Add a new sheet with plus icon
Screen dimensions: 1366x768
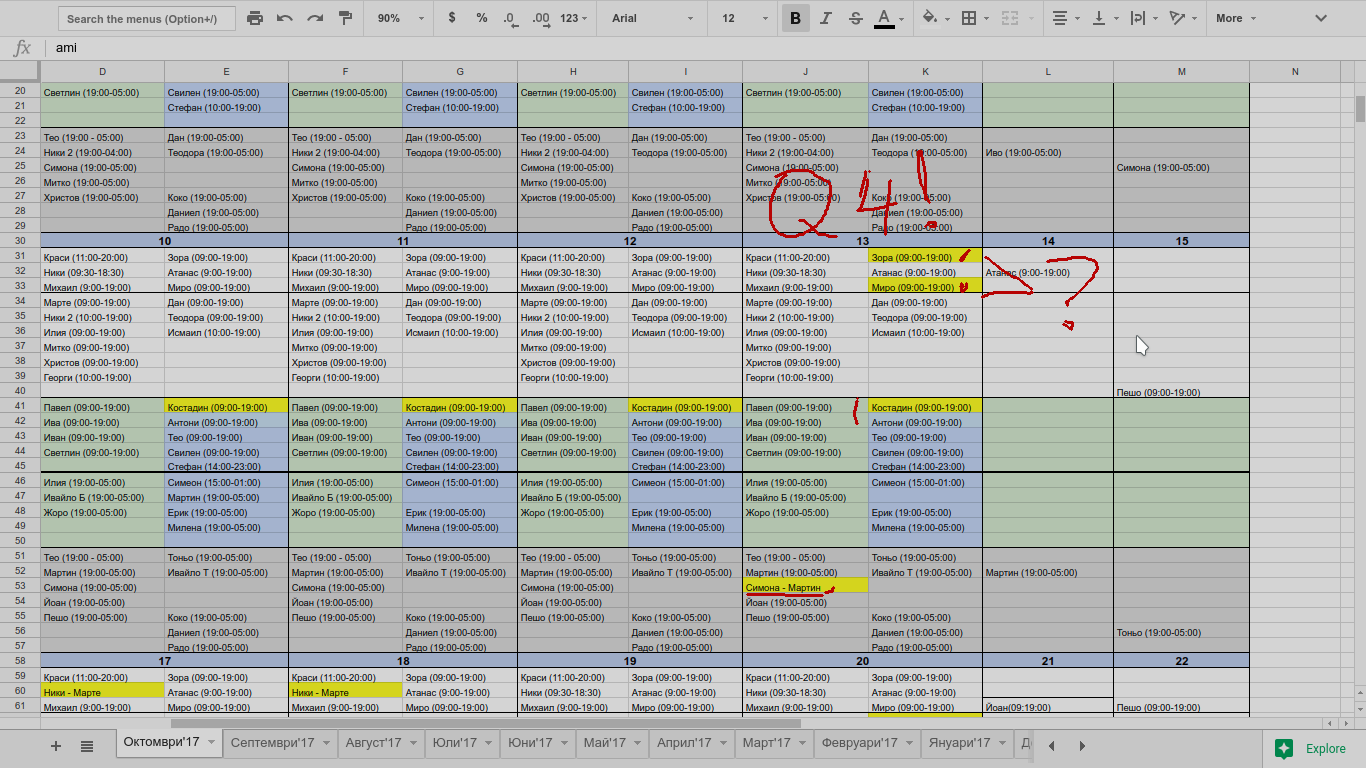coord(56,746)
